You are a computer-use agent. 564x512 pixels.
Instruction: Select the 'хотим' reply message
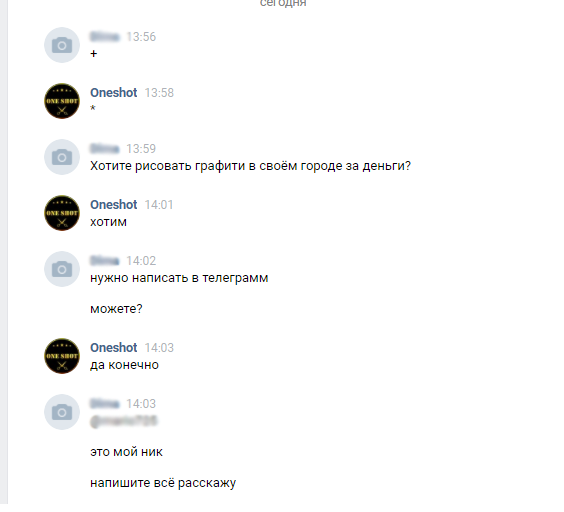[x=108, y=222]
